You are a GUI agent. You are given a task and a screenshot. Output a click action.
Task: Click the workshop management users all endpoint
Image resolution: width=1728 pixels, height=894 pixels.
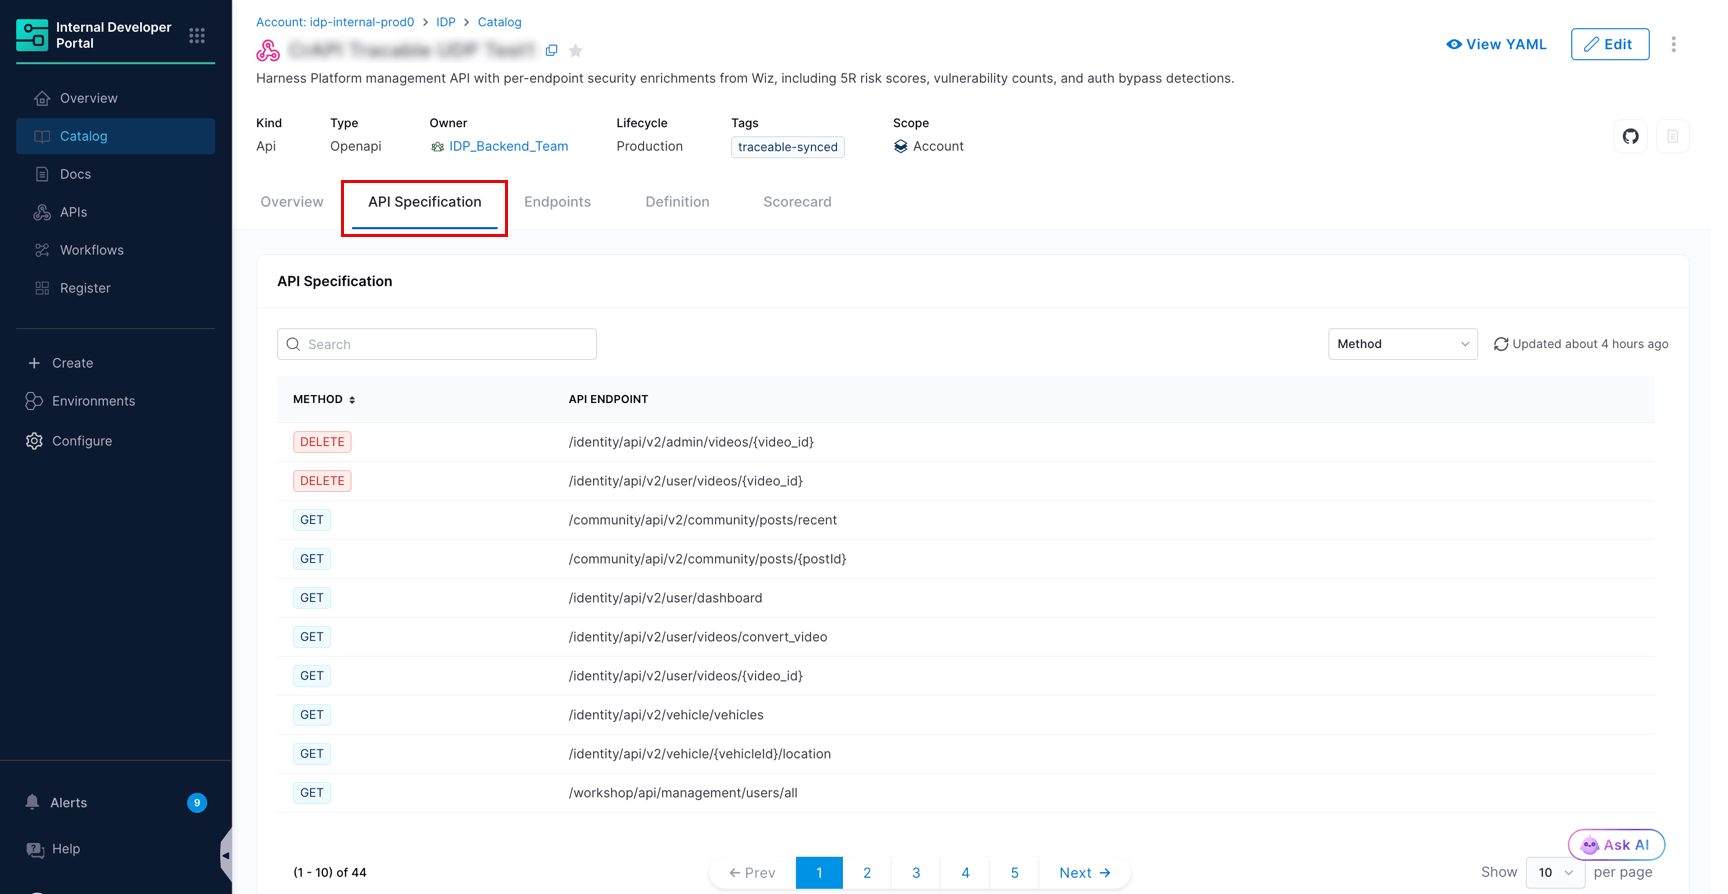coord(966,793)
